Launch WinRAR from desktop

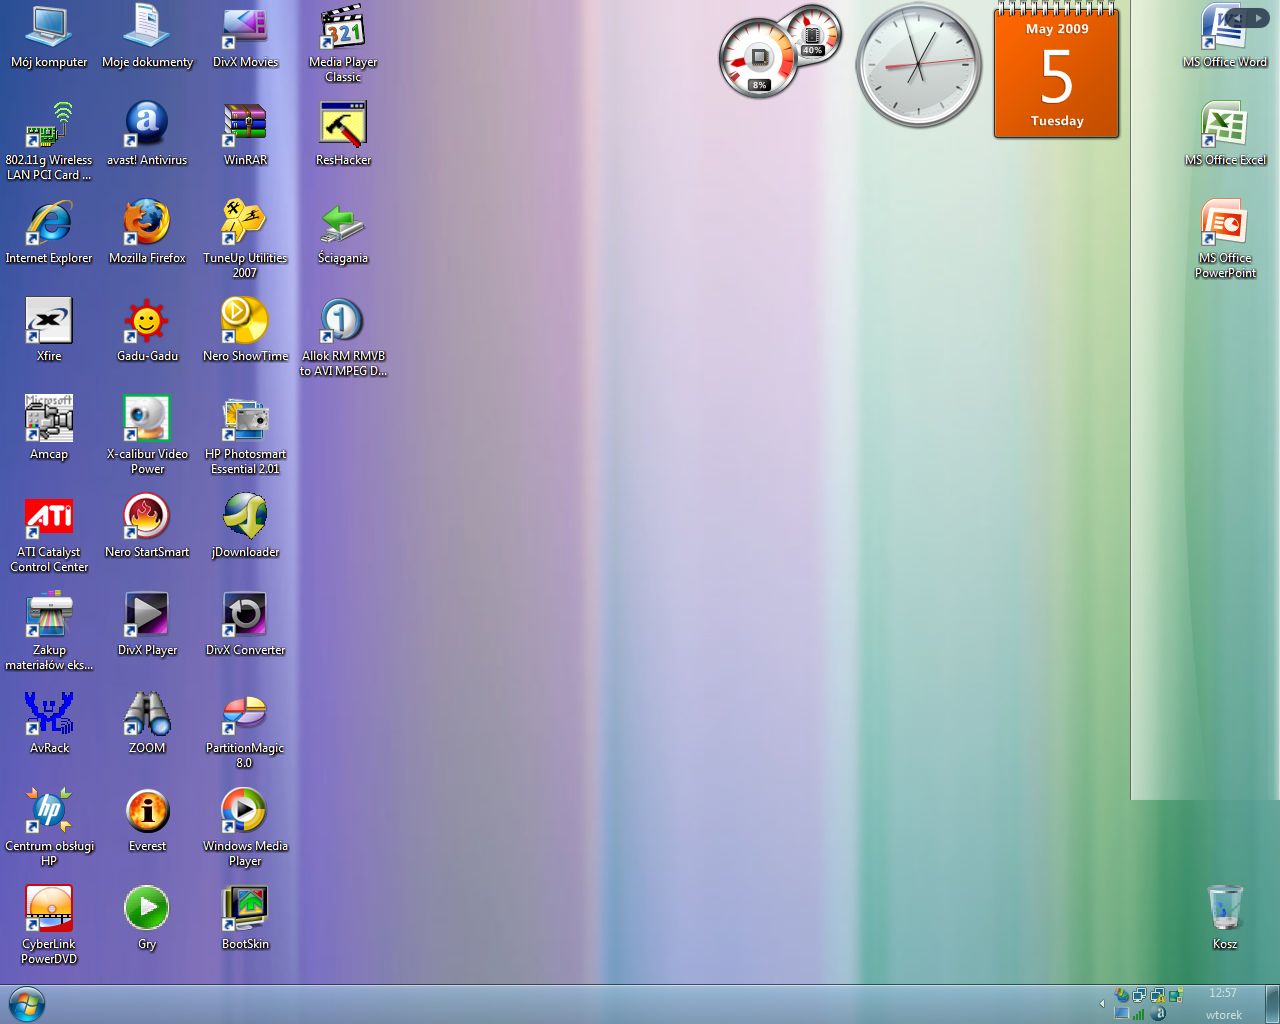coord(245,134)
